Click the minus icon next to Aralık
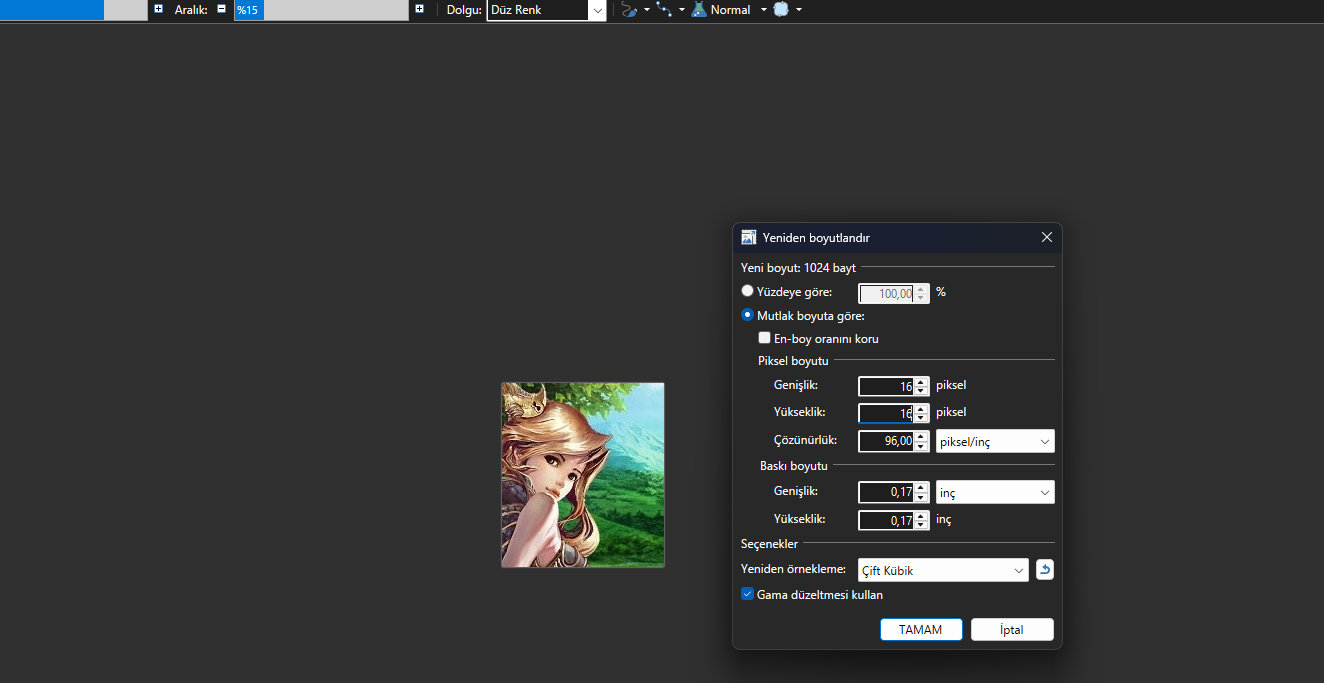The width and height of the screenshot is (1324, 683). click(222, 9)
